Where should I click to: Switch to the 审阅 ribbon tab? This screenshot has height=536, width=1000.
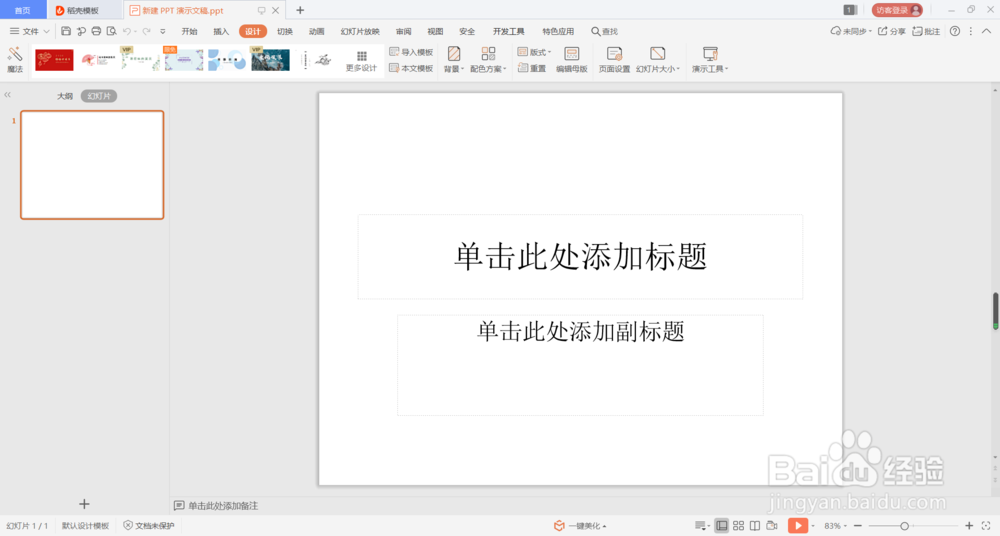(x=403, y=31)
